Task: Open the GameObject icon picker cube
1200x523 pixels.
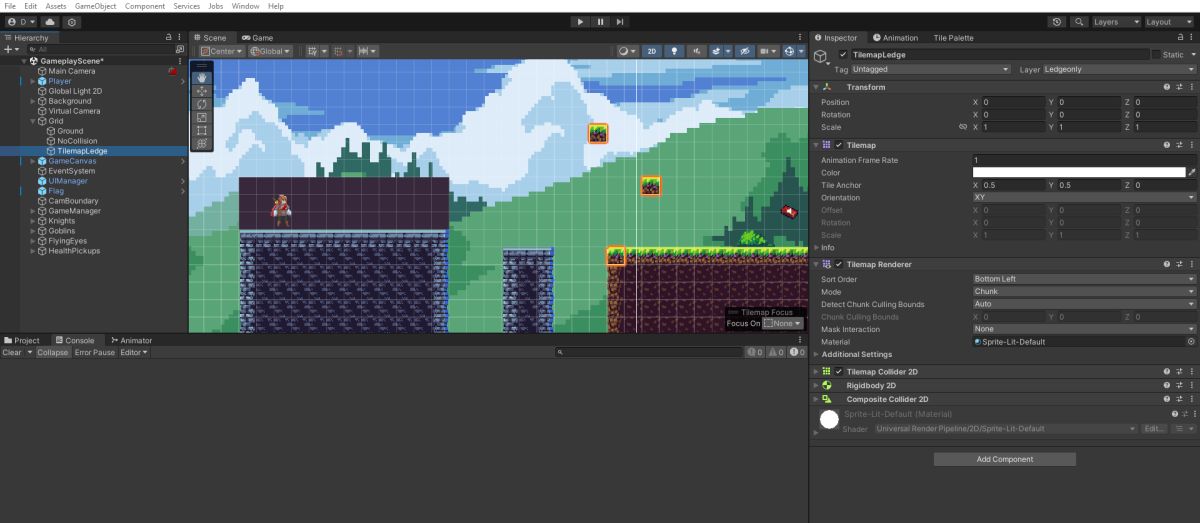Action: tap(822, 57)
